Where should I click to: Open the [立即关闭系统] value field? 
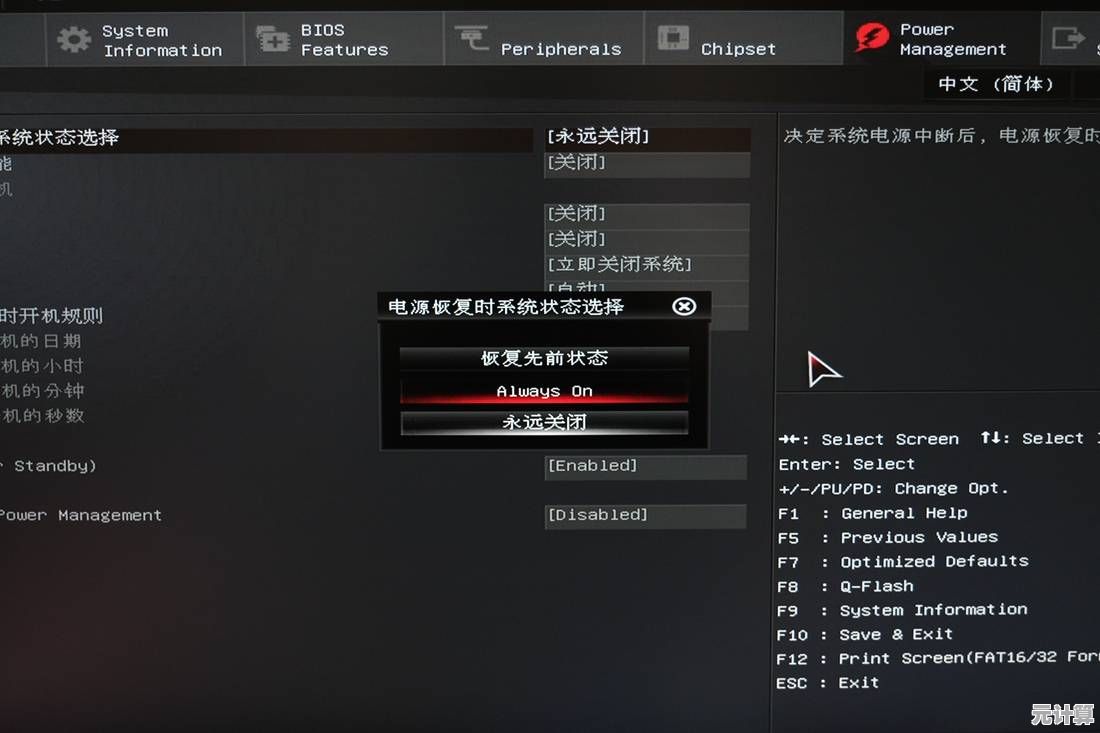(x=648, y=264)
